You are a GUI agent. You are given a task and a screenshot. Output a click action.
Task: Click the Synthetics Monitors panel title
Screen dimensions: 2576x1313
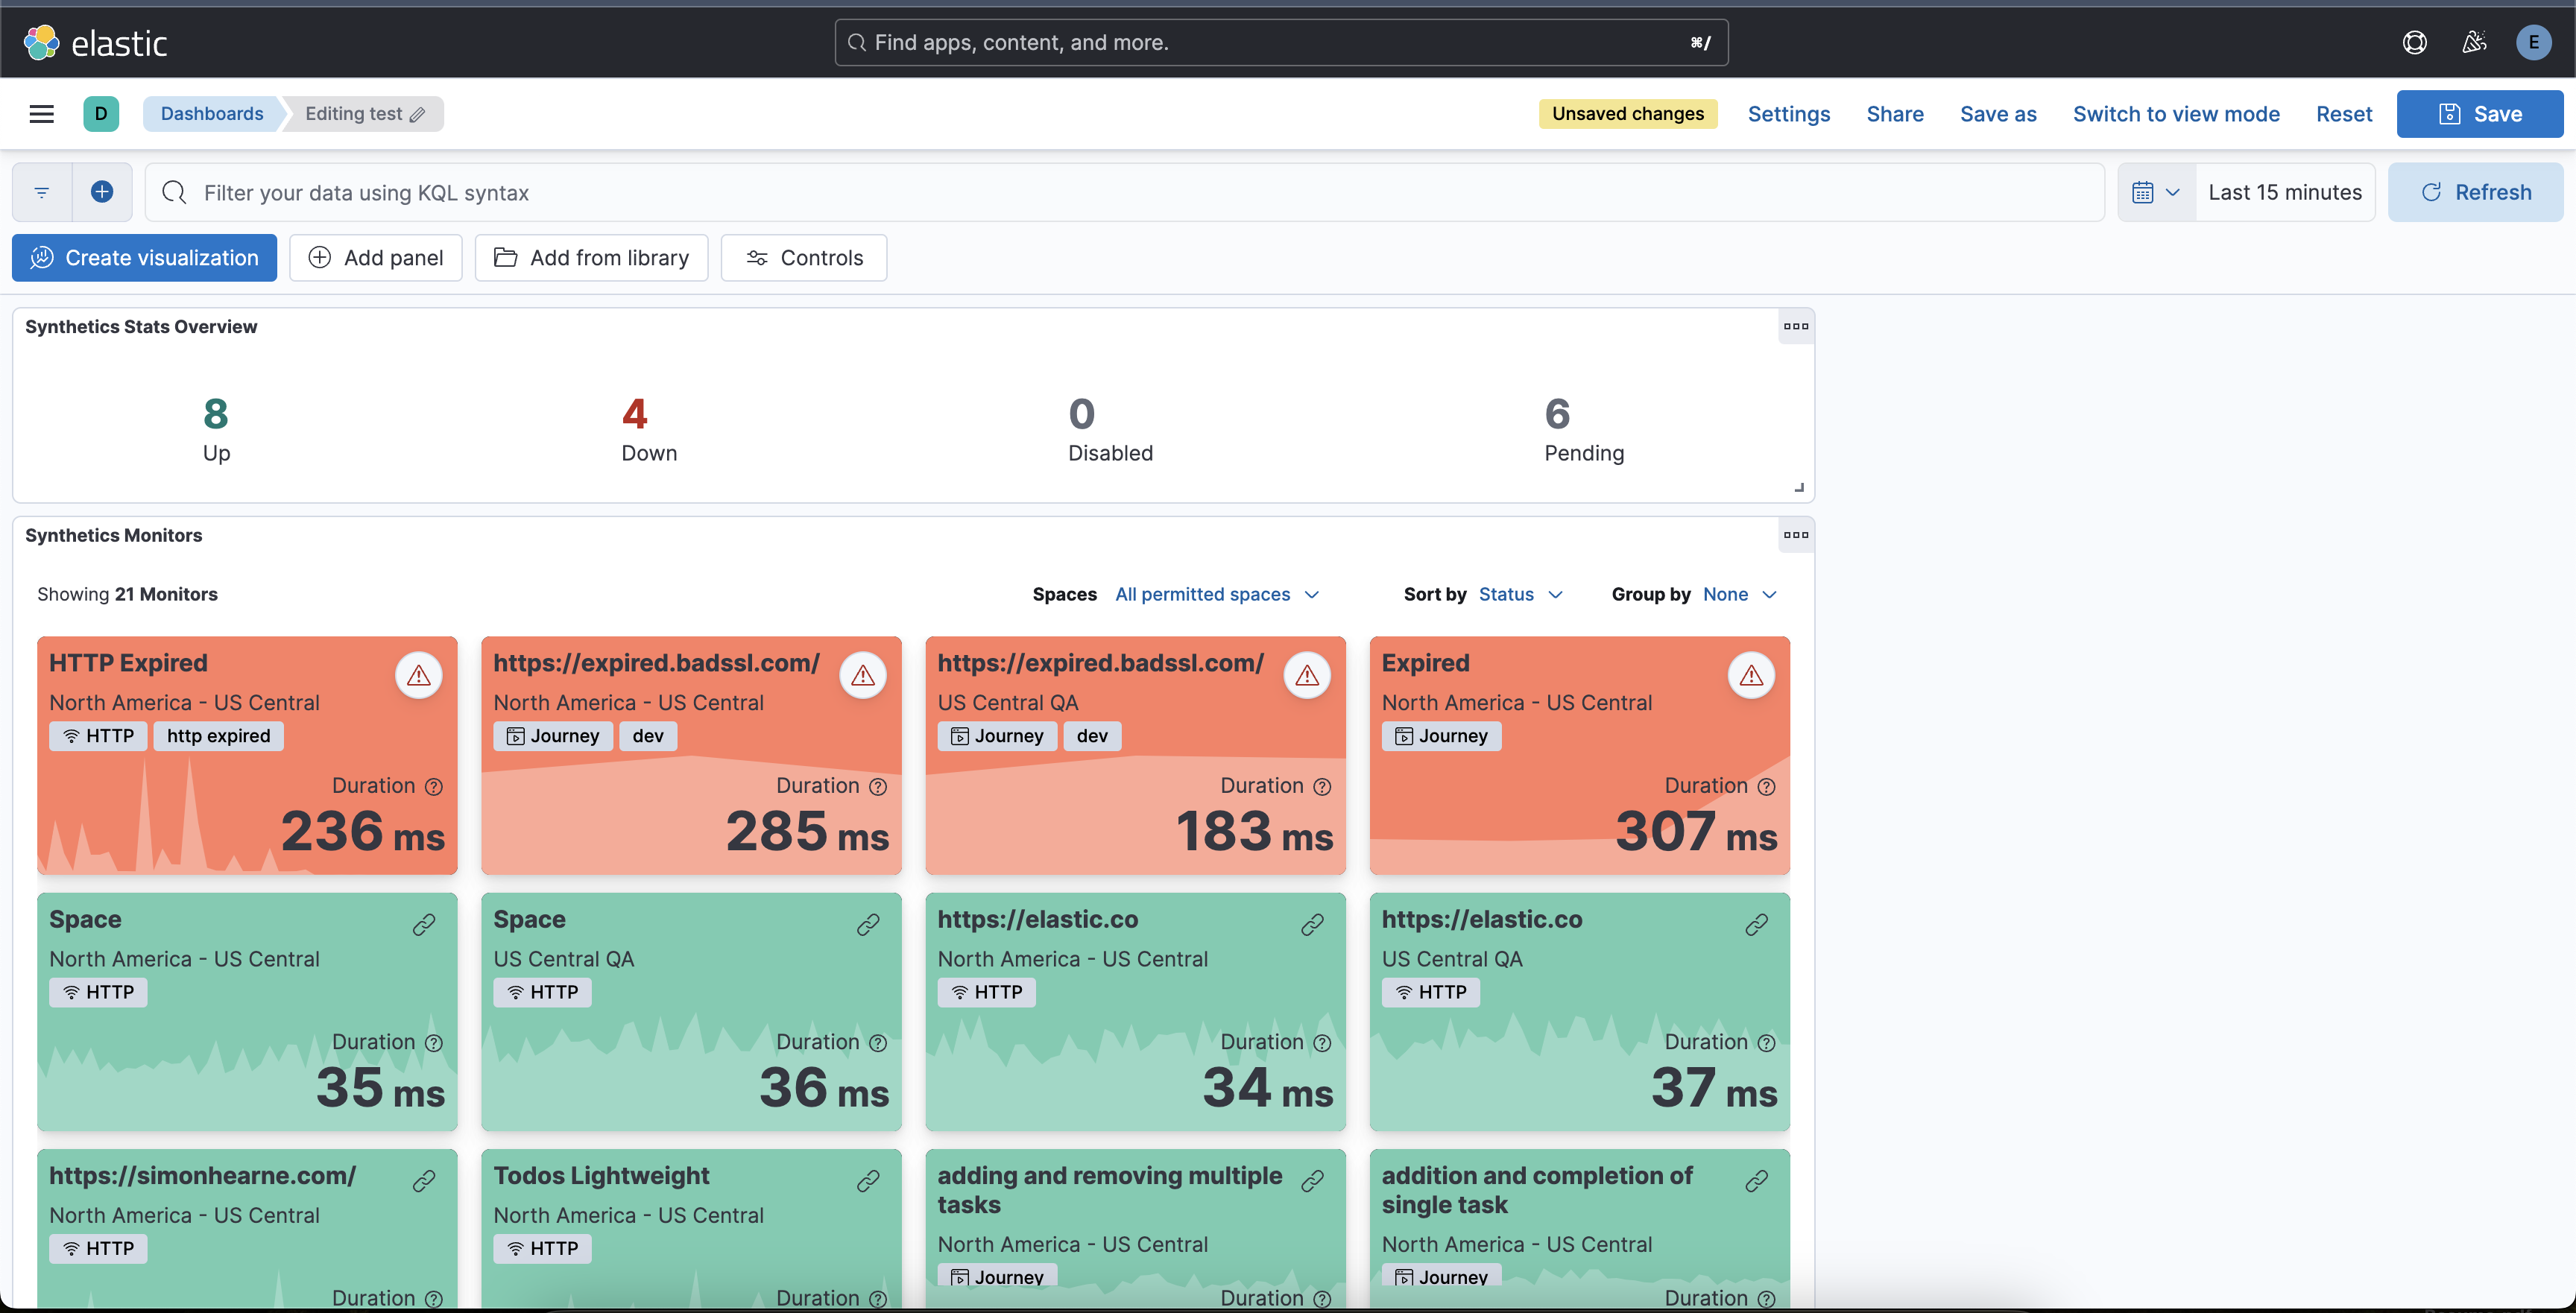pyautogui.click(x=113, y=535)
